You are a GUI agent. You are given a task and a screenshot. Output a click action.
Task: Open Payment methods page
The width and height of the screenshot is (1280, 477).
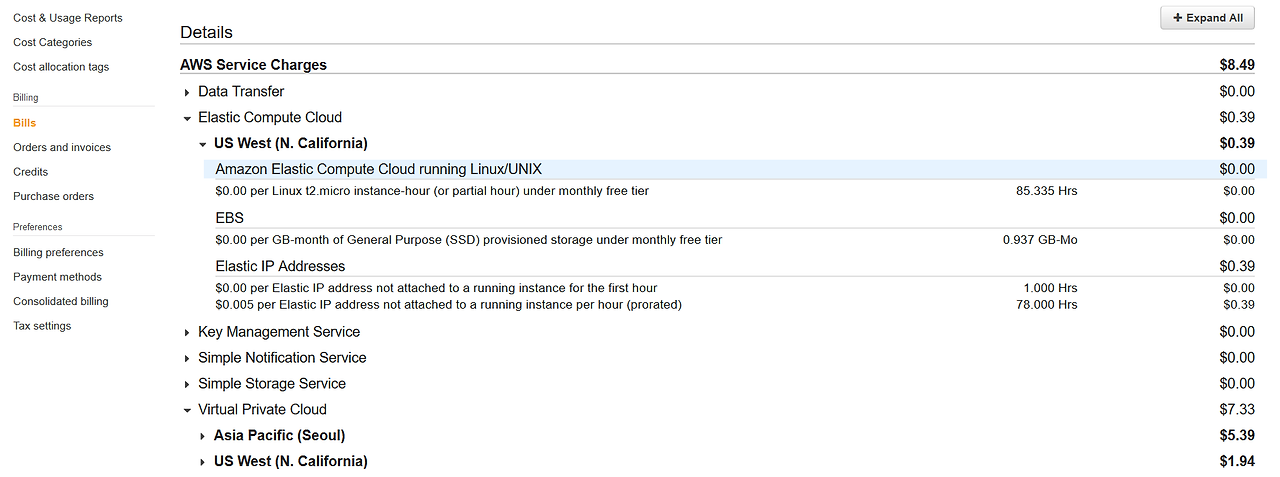click(x=57, y=277)
